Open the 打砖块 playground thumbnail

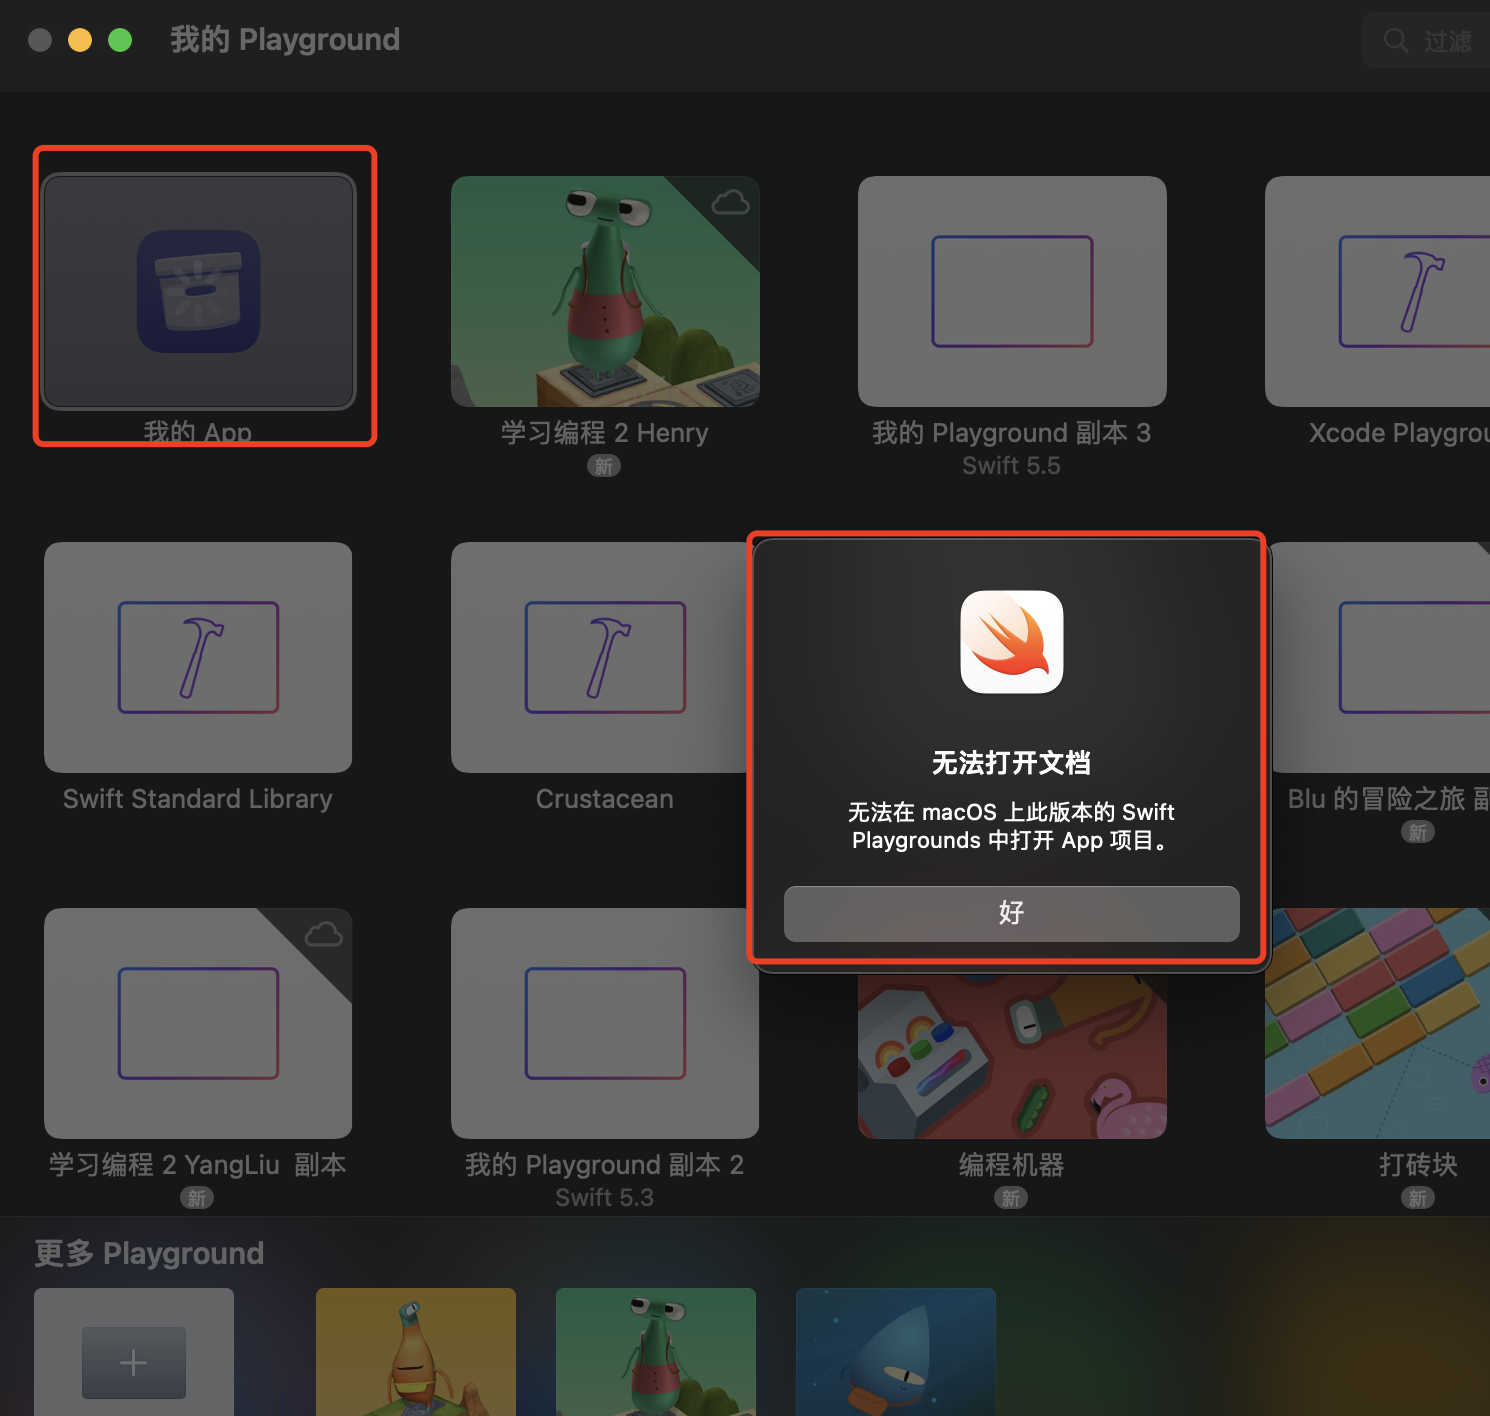[1378, 1023]
